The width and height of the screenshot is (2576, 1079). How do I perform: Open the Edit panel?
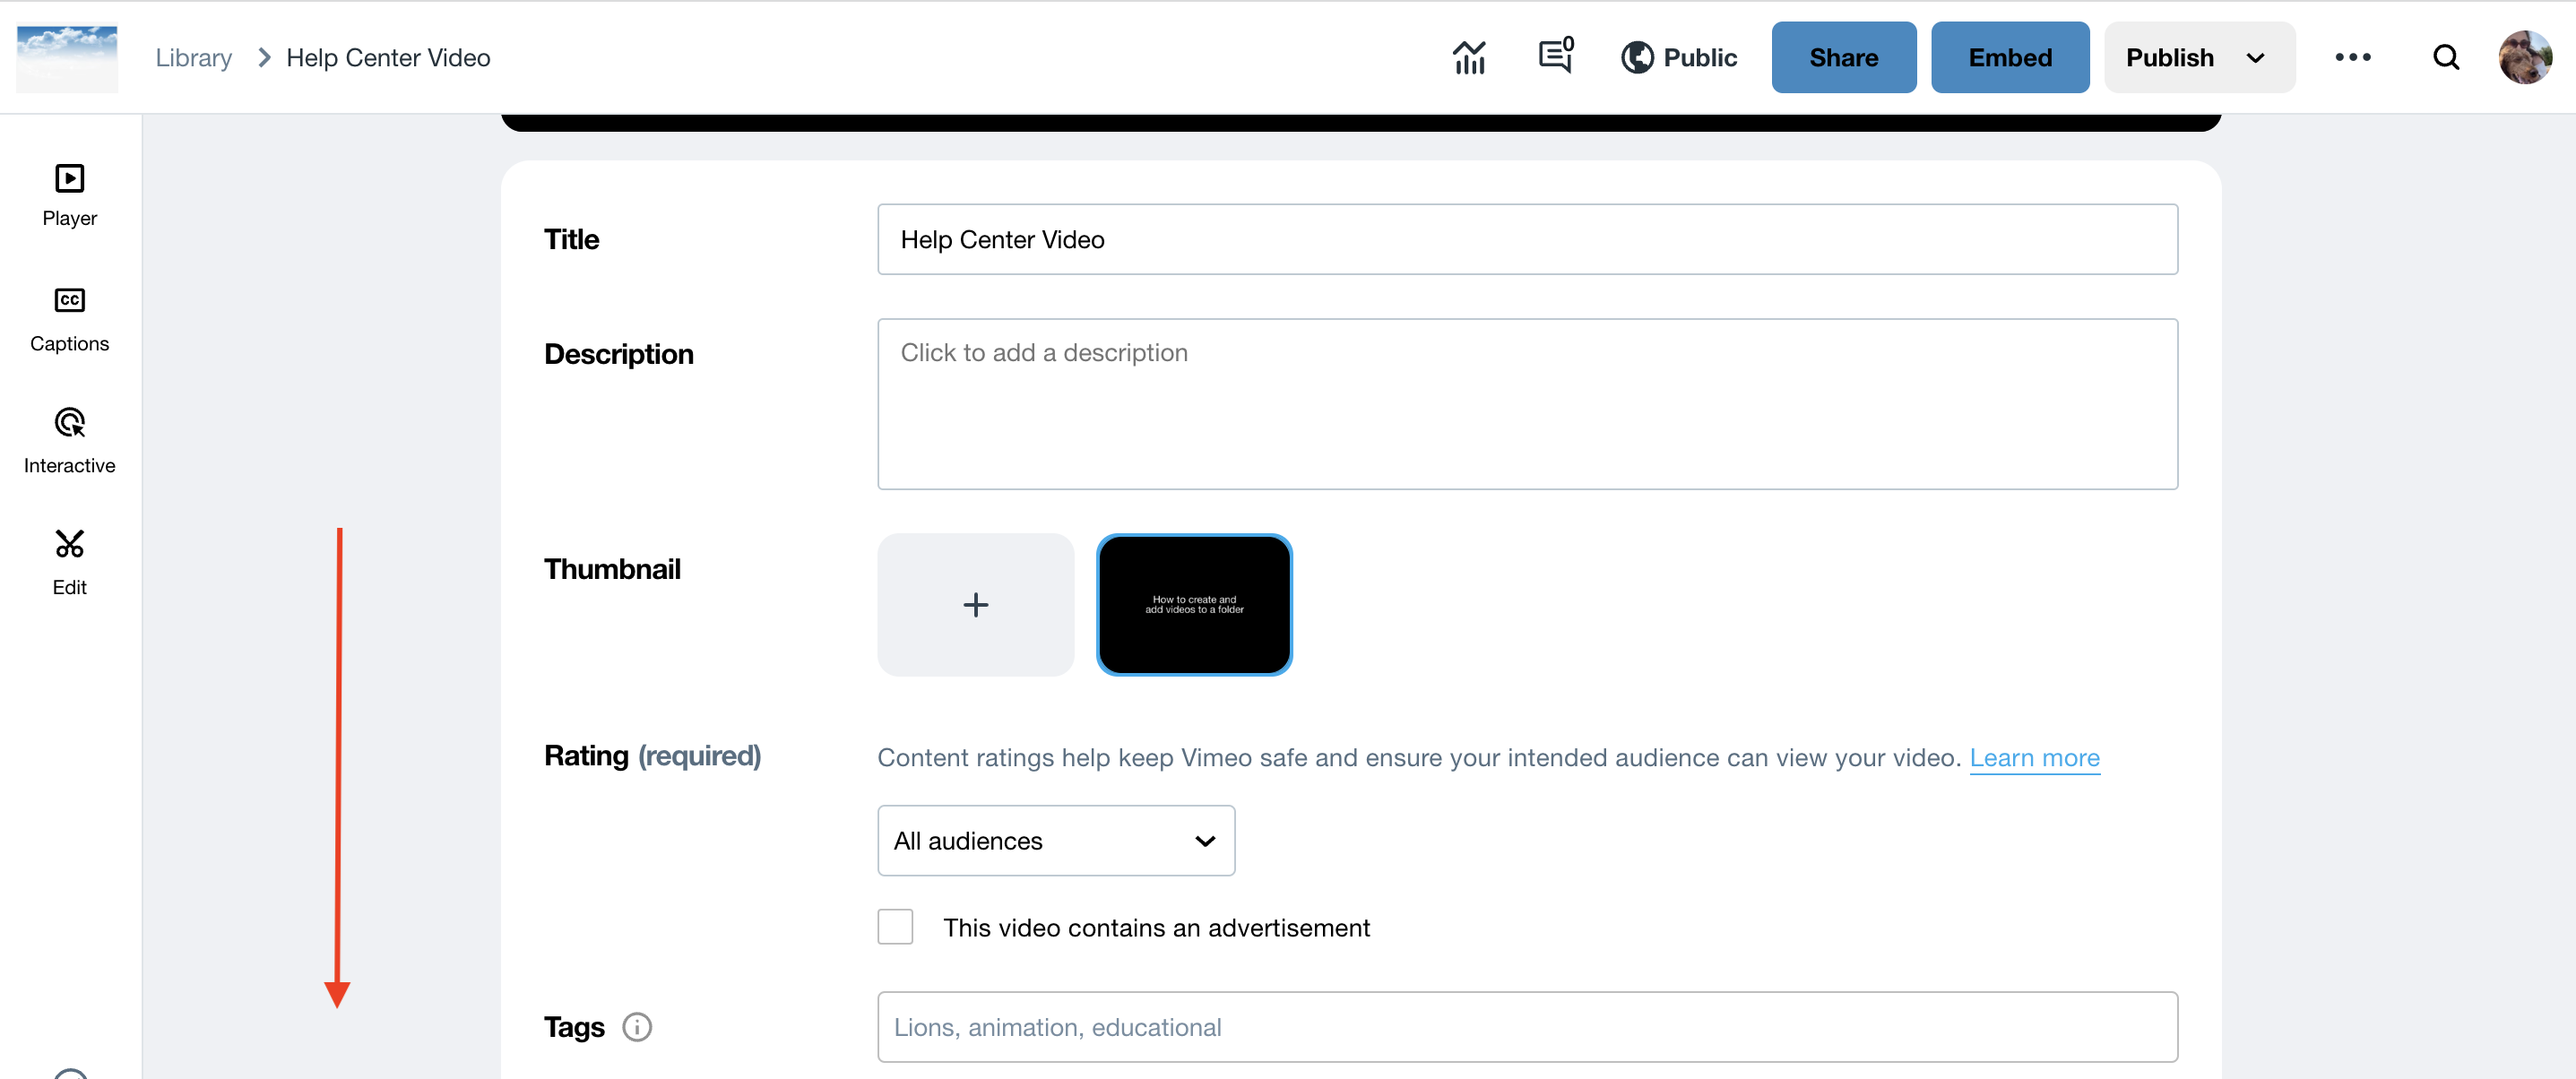[x=69, y=562]
